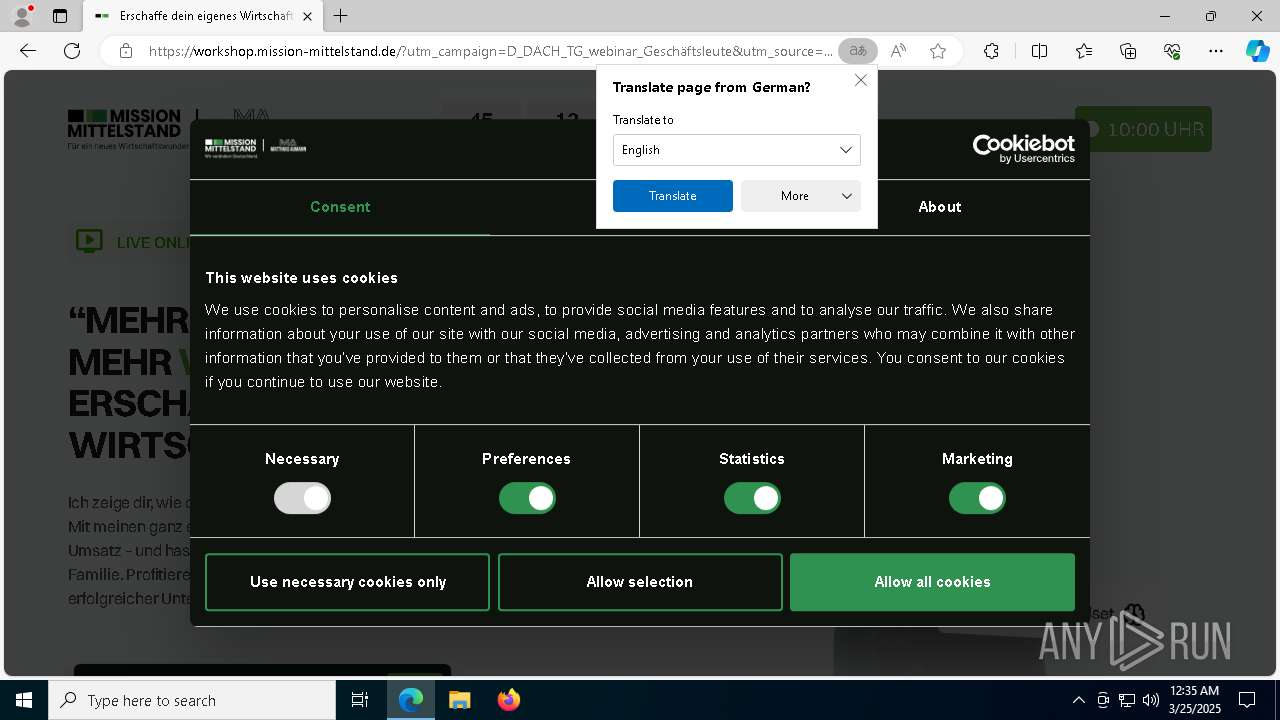Click the Cookiebot by Usercentrics logo
The width and height of the screenshot is (1280, 720).
tap(1024, 148)
